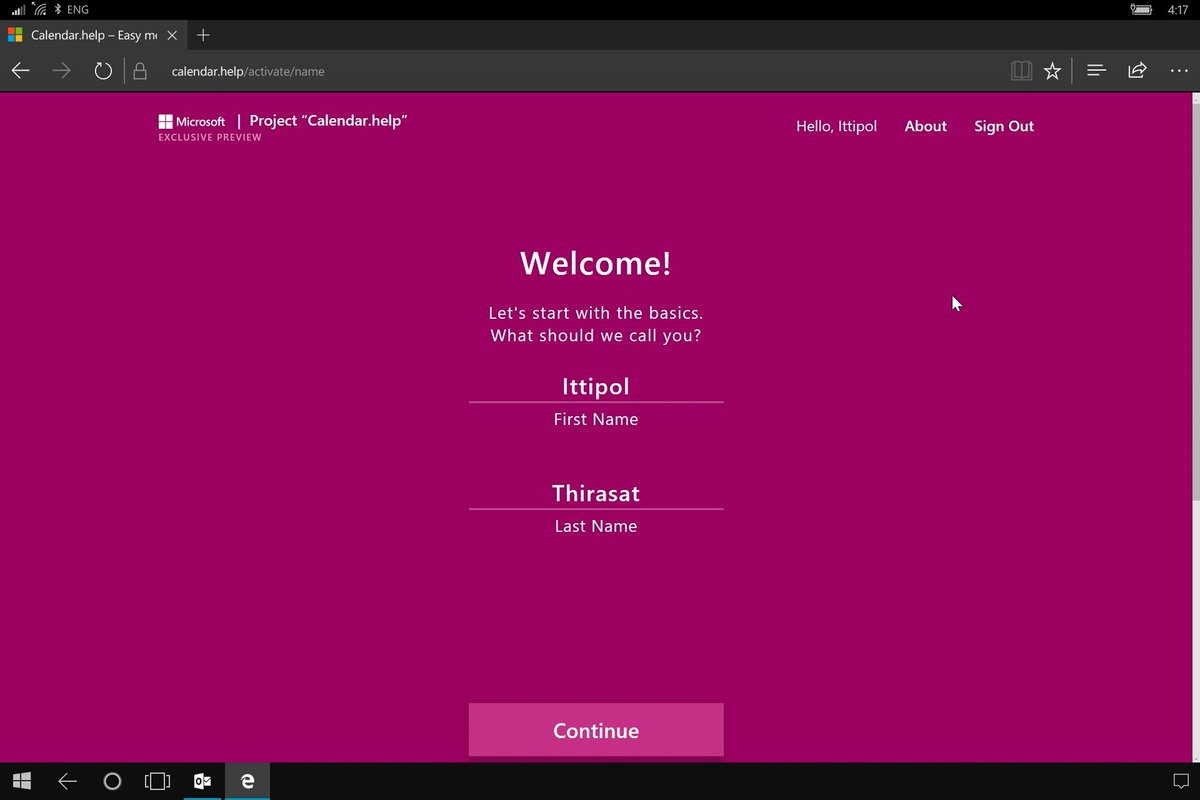Open Task View on the taskbar
1200x800 pixels.
[157, 781]
